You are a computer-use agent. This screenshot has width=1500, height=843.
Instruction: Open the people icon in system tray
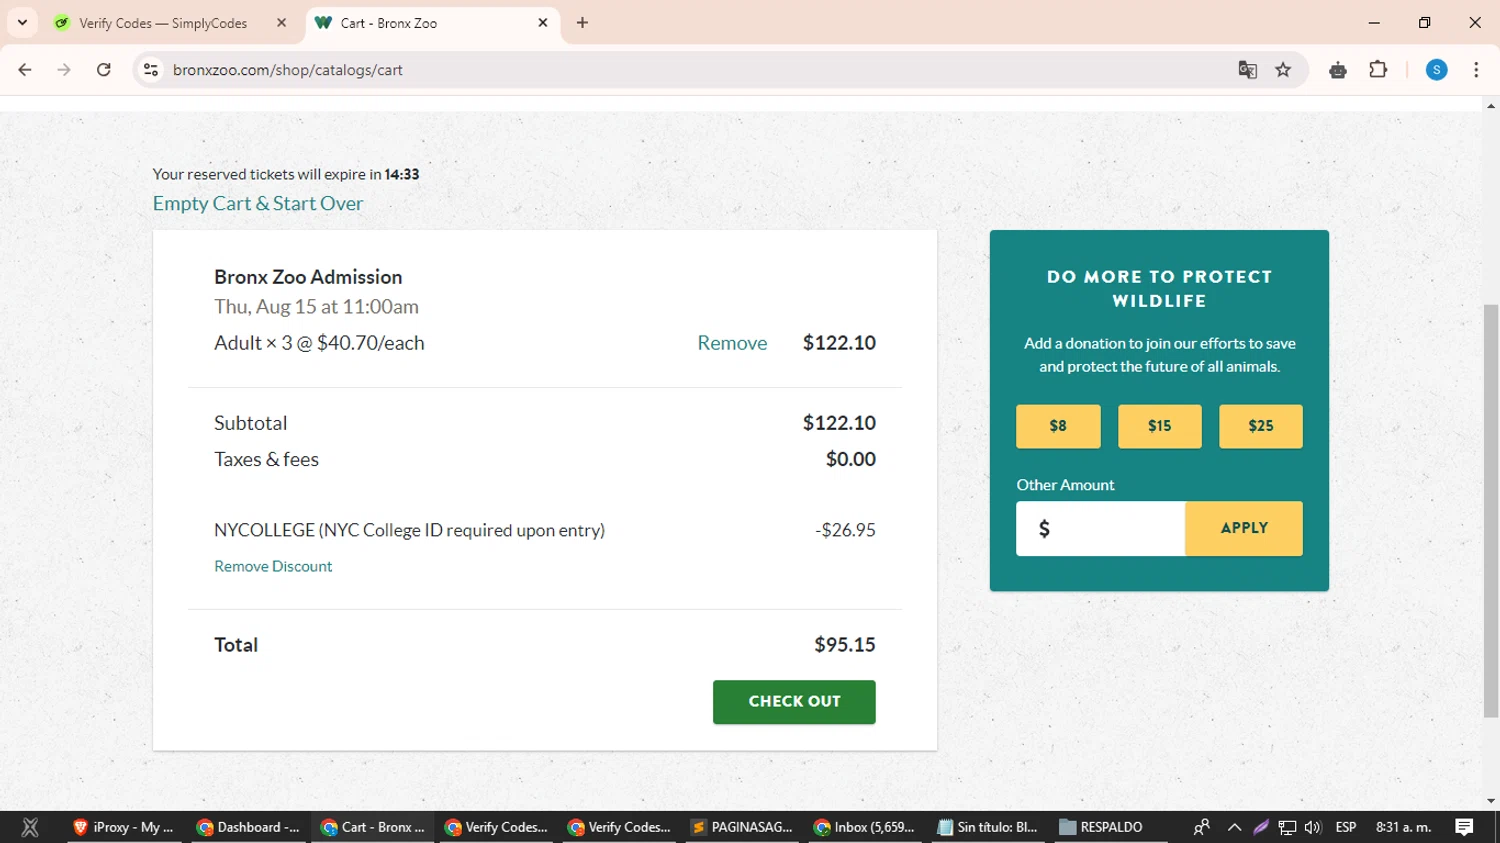(x=1202, y=827)
